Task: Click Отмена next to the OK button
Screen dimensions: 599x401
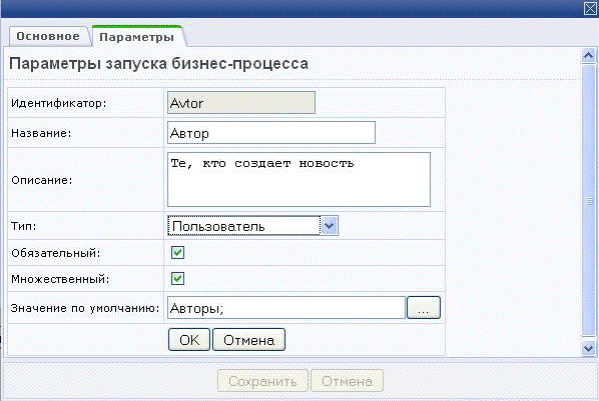Action: click(x=249, y=340)
